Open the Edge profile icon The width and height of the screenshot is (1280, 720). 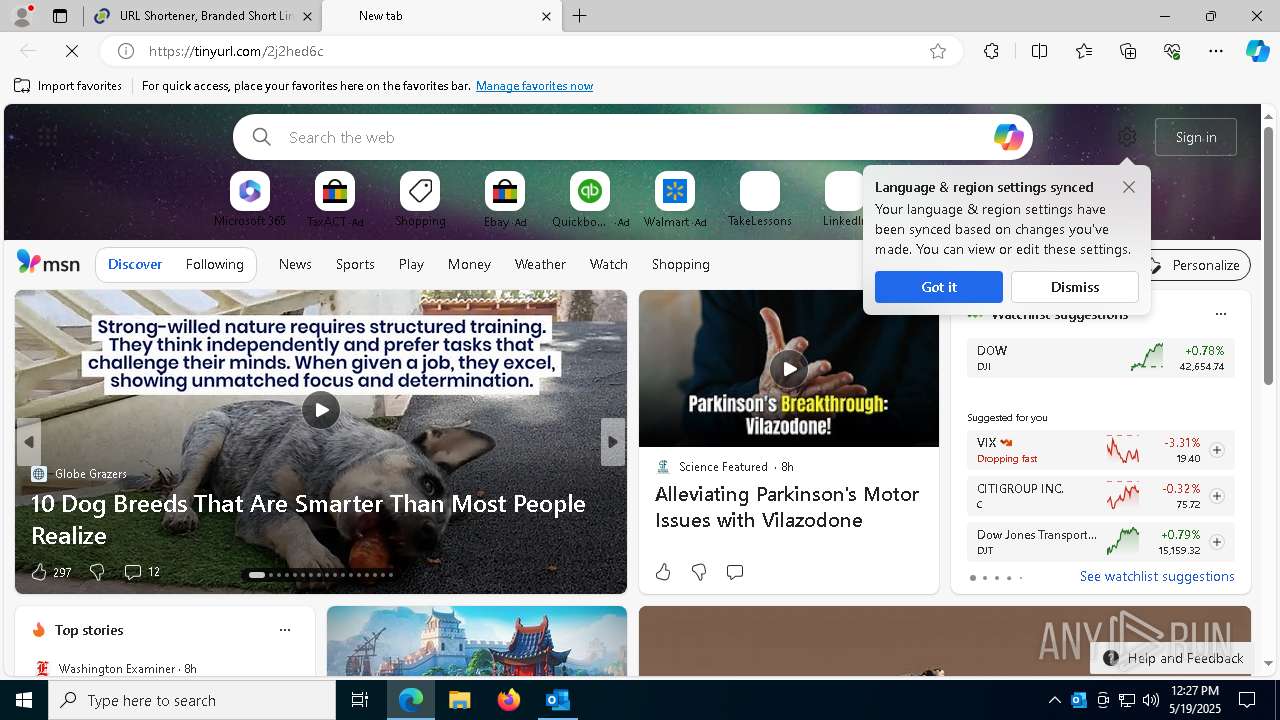[21, 16]
